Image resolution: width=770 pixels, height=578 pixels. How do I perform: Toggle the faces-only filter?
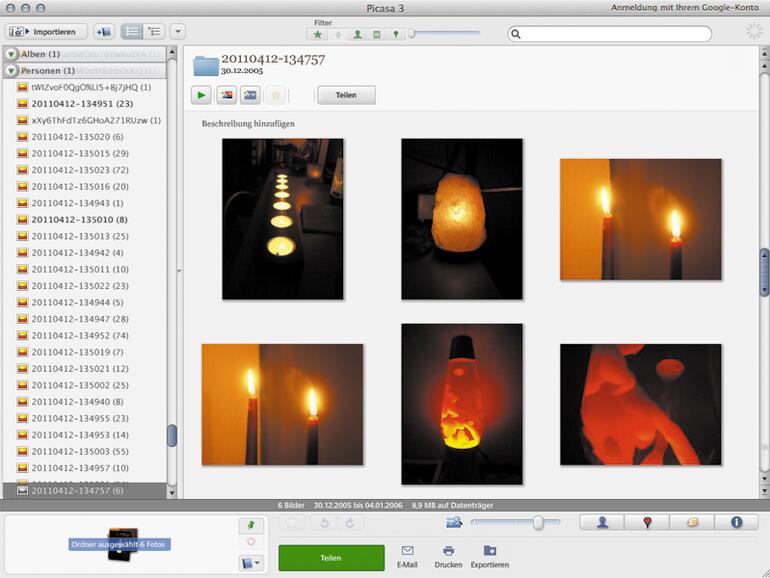point(358,34)
